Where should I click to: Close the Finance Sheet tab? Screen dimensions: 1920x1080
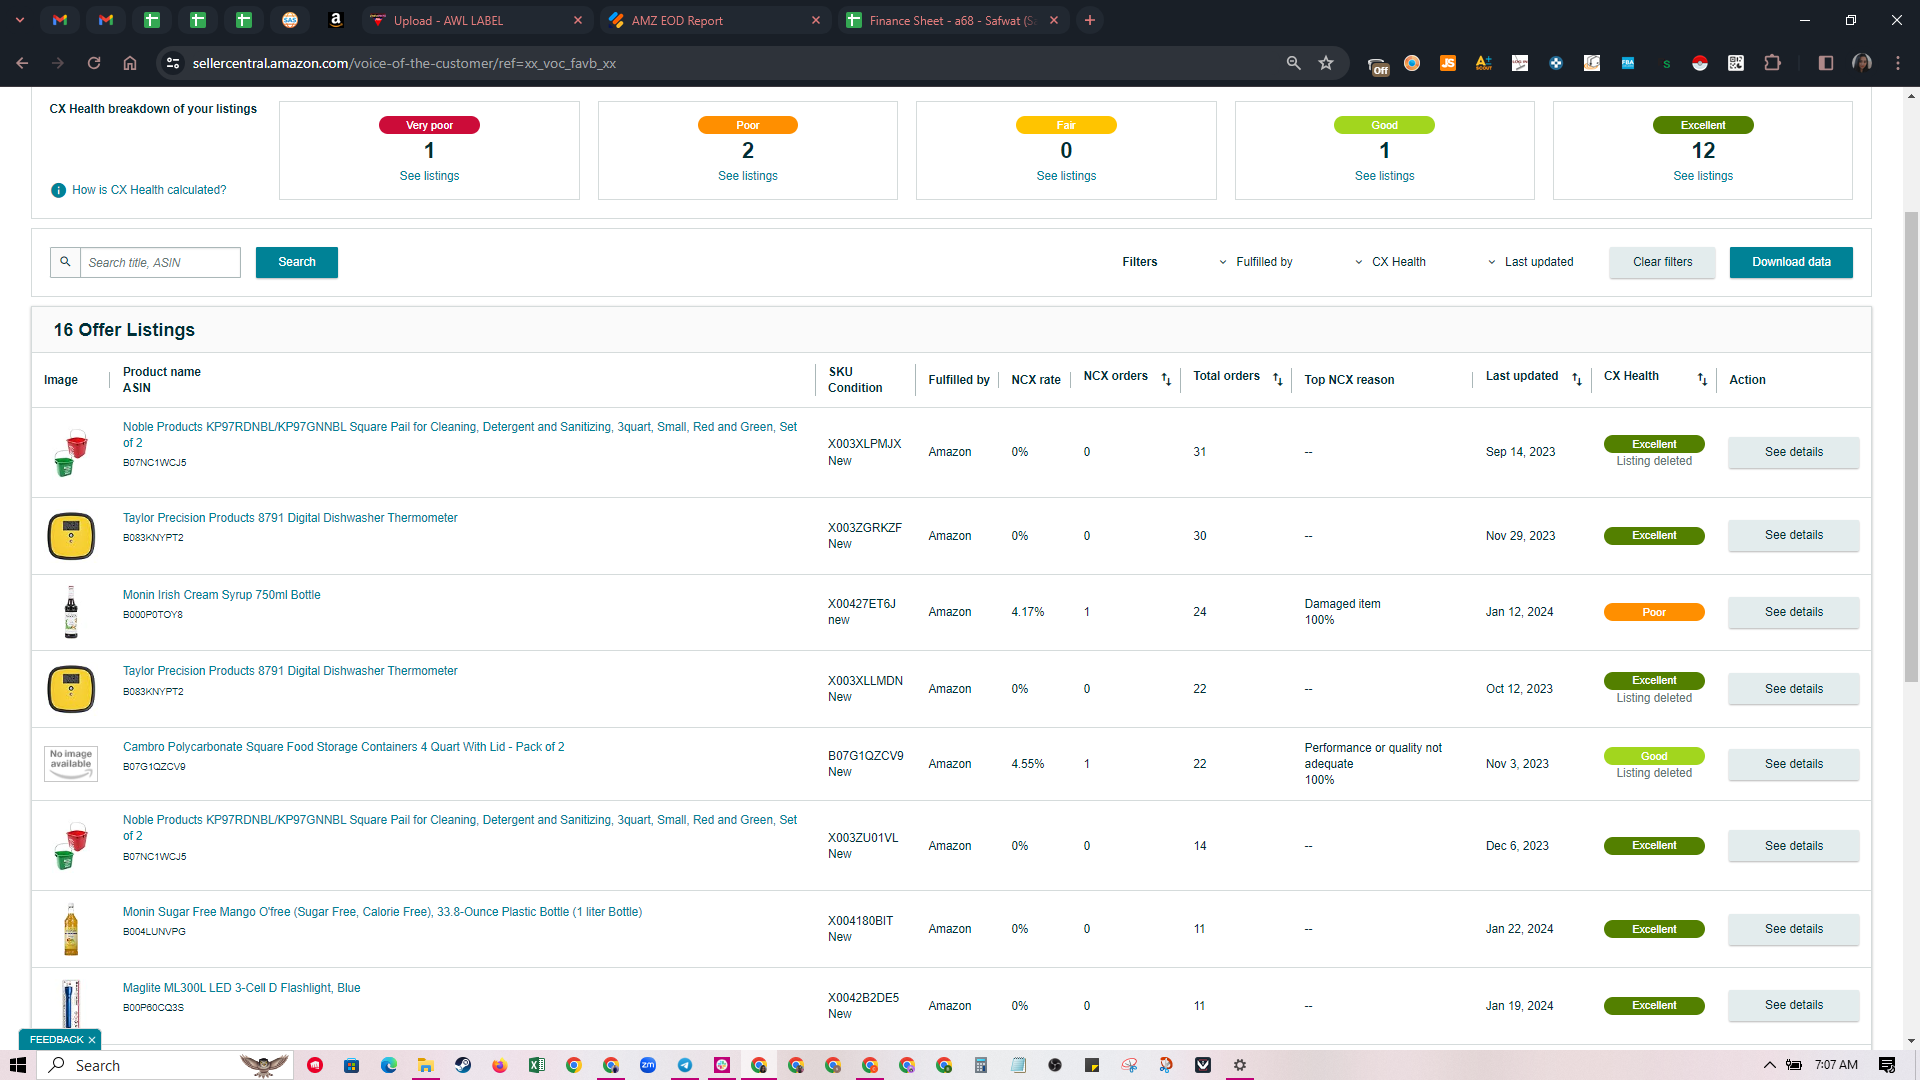tap(1054, 20)
